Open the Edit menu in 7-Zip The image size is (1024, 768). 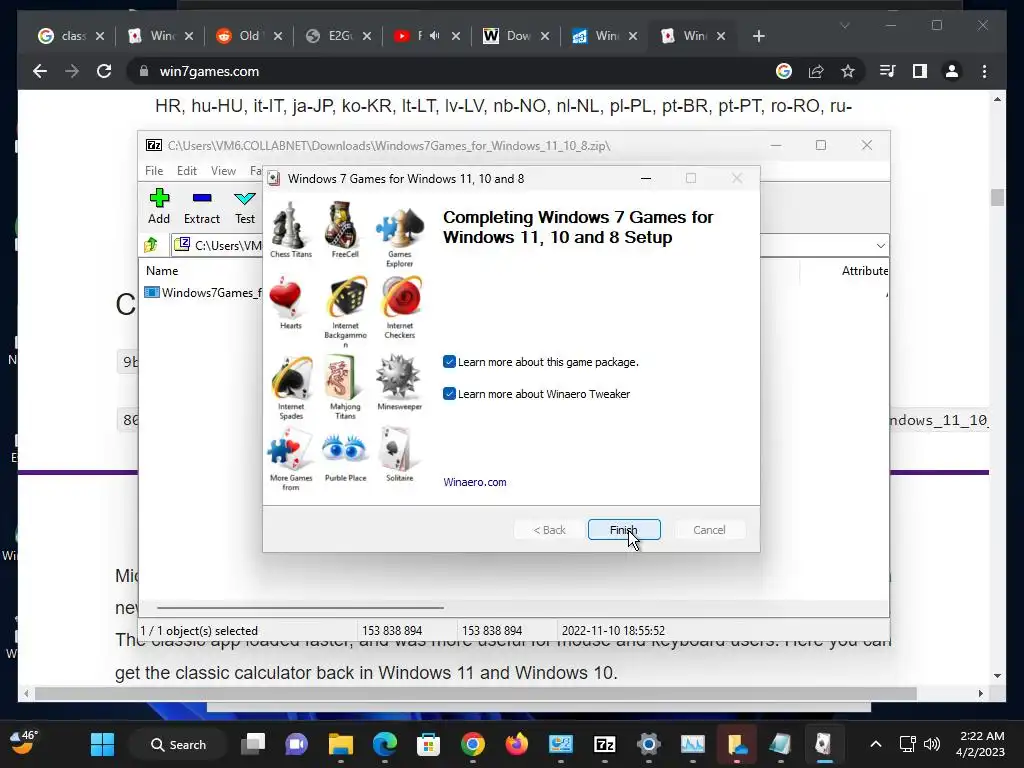(x=187, y=170)
